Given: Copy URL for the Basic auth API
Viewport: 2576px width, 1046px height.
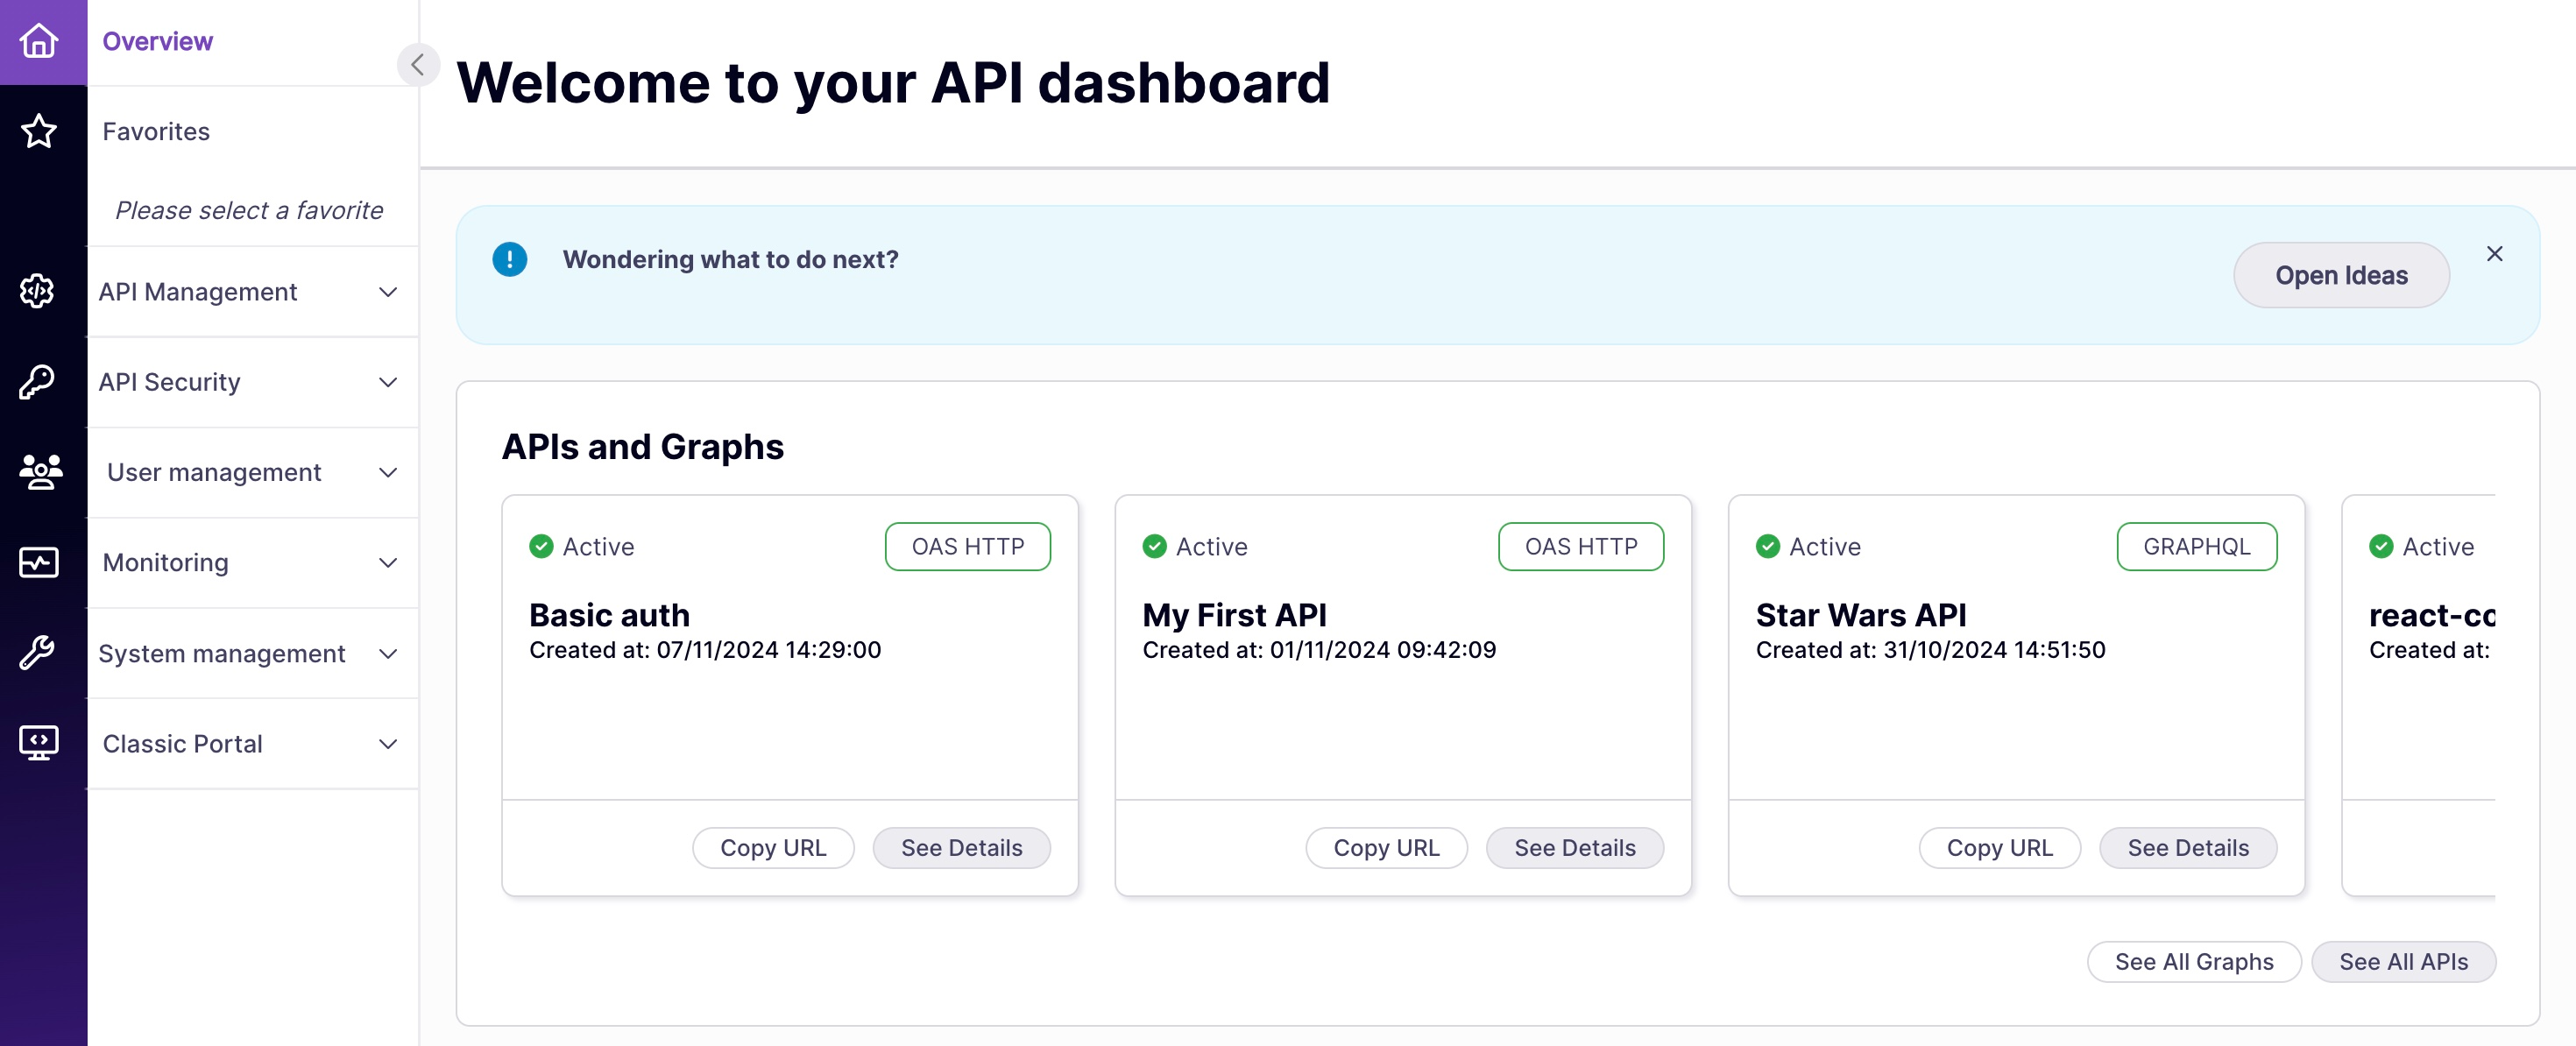Looking at the screenshot, I should pyautogui.click(x=773, y=847).
